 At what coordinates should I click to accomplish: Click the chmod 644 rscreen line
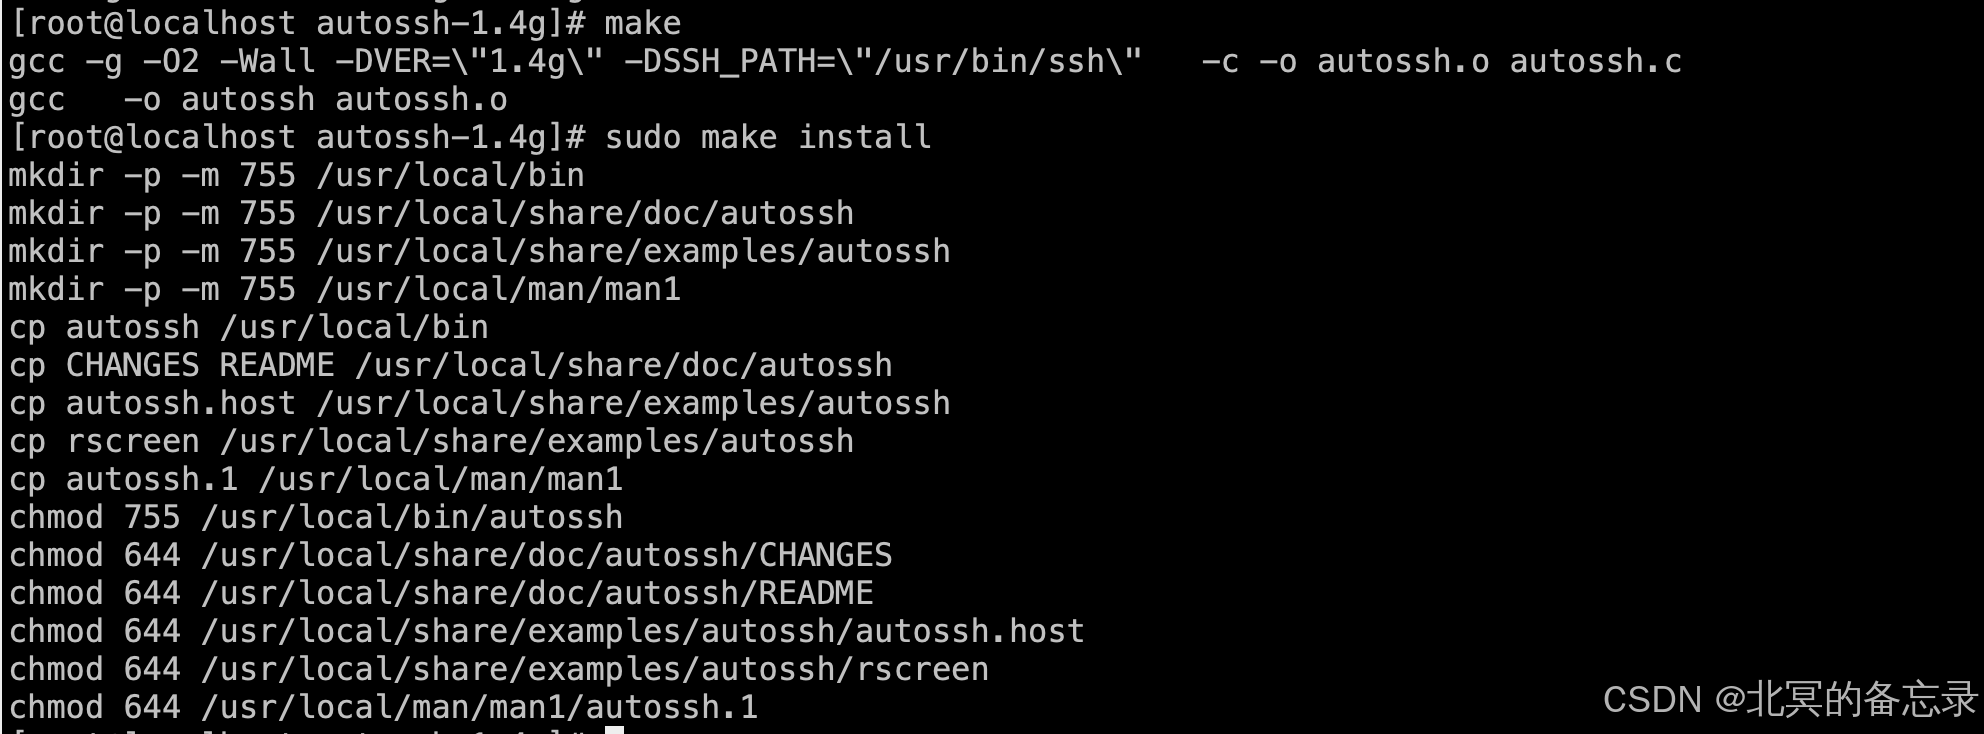498,670
